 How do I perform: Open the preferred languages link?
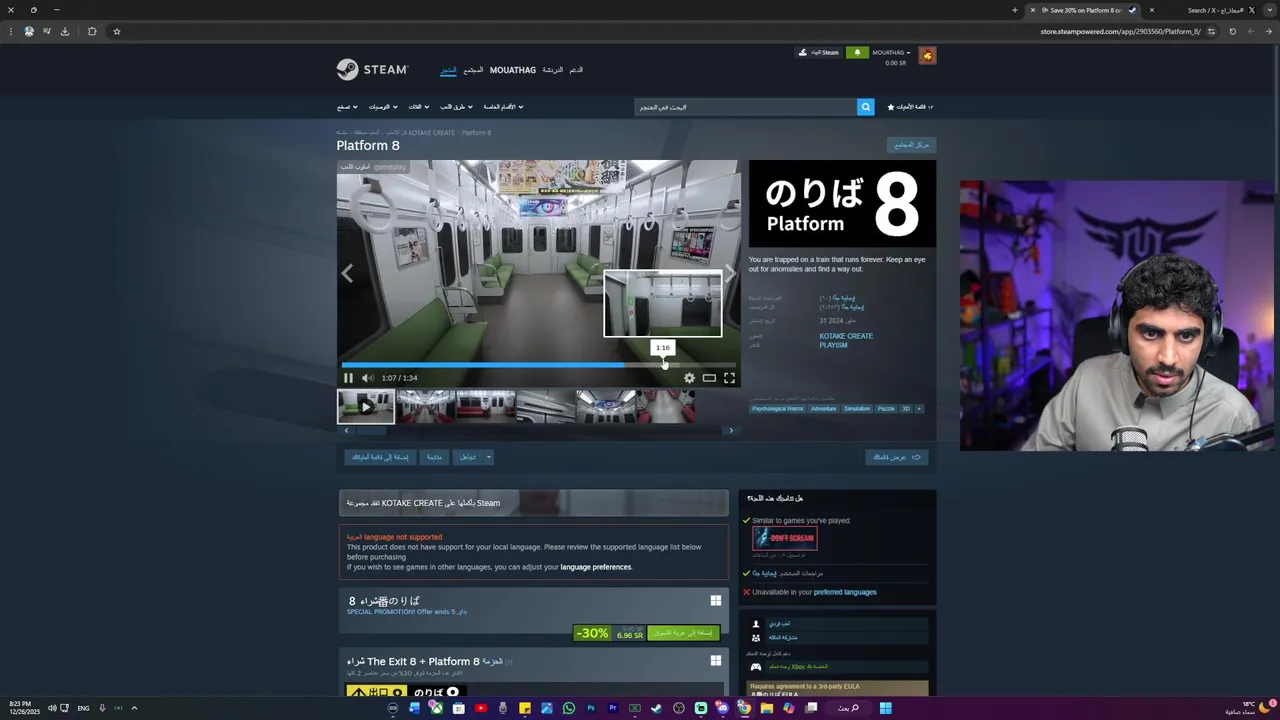[845, 592]
